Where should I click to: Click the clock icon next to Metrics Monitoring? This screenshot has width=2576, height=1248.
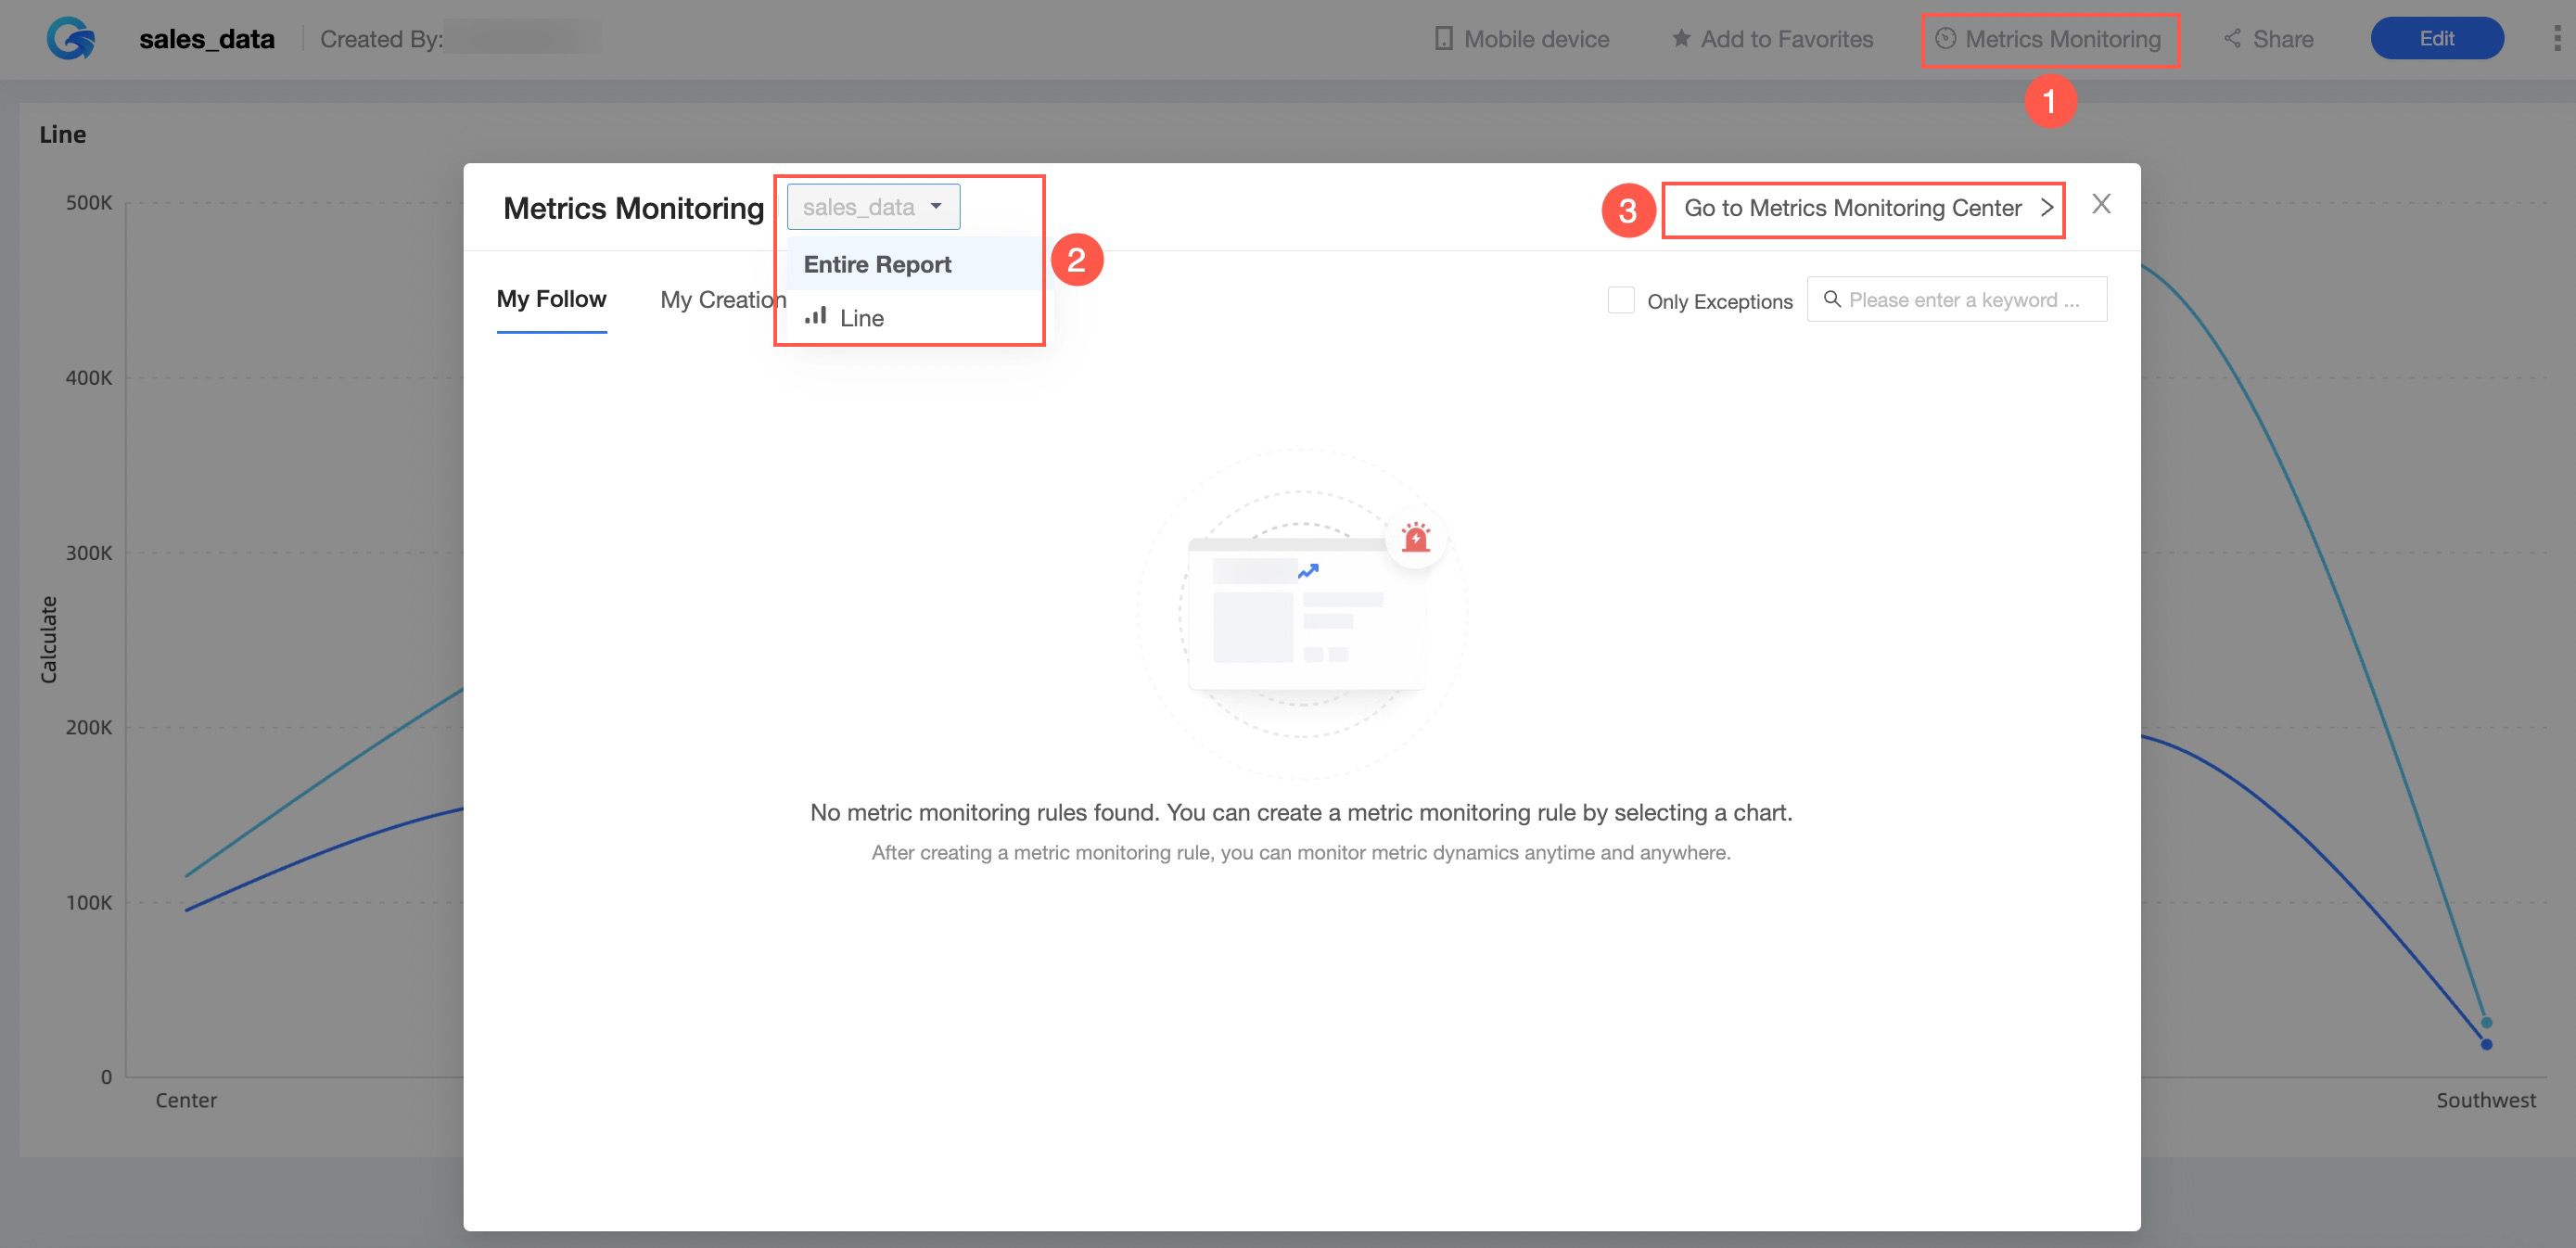pos(1945,39)
